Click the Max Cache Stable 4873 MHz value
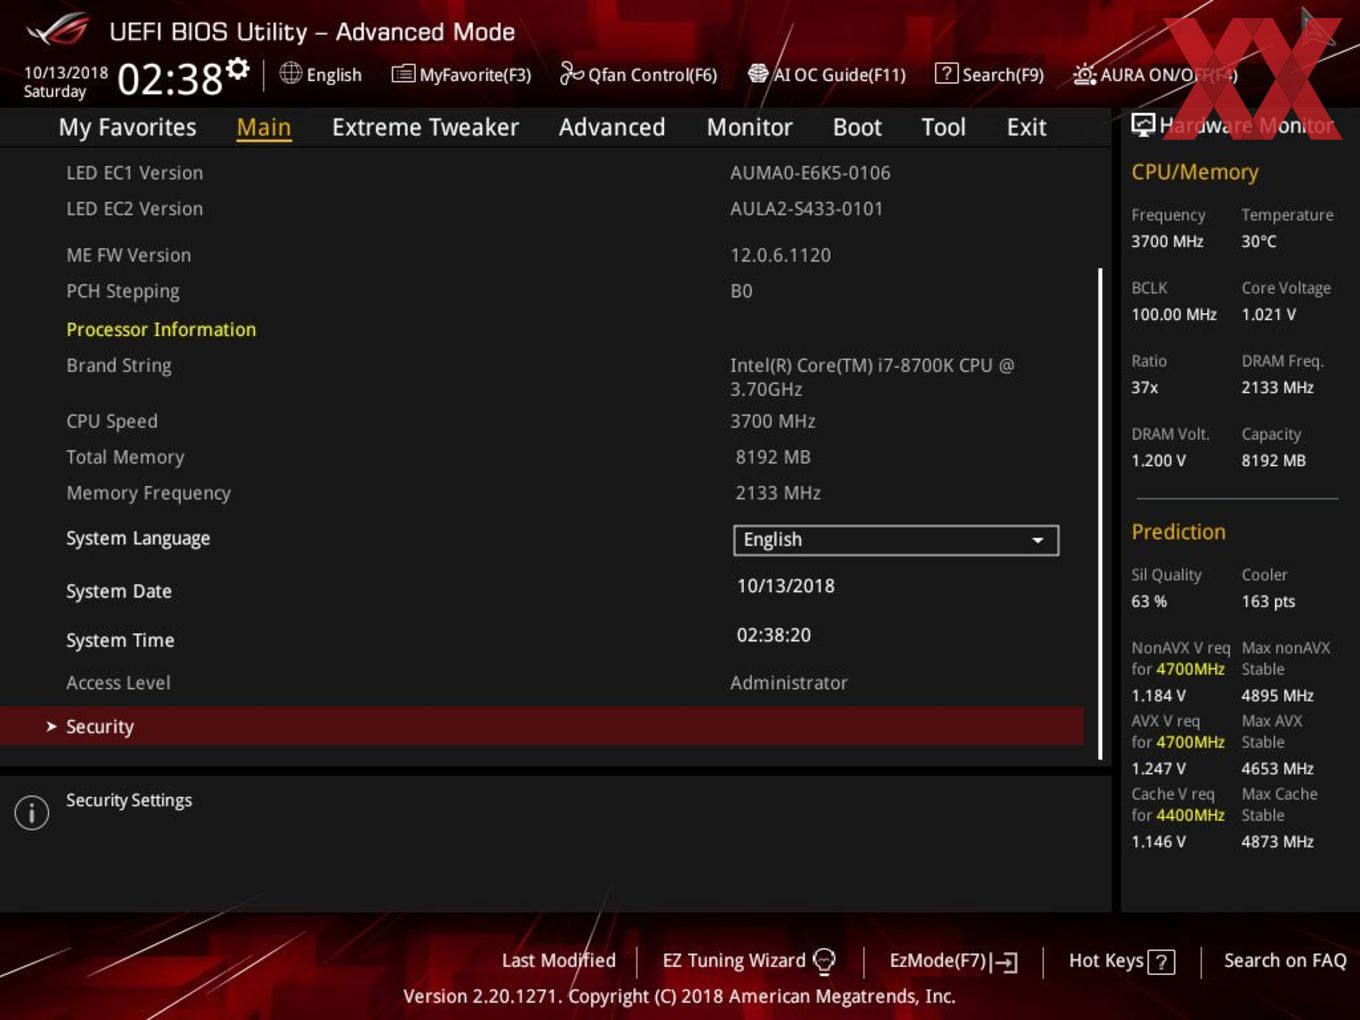 click(x=1278, y=842)
